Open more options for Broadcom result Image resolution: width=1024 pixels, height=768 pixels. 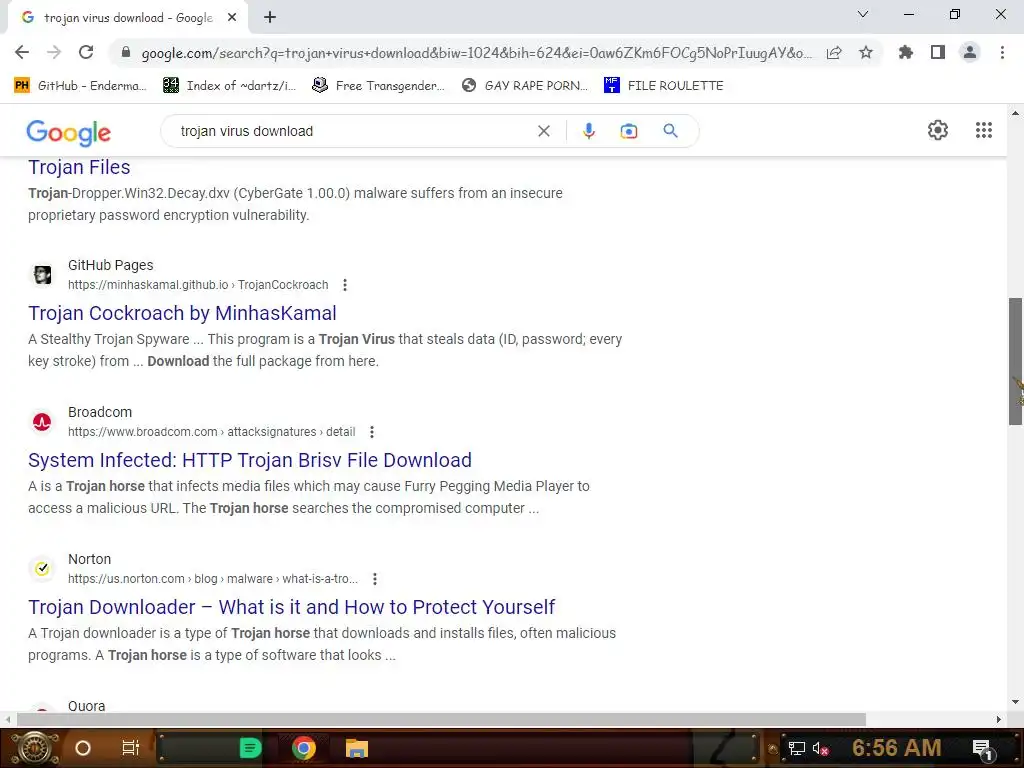click(x=372, y=432)
